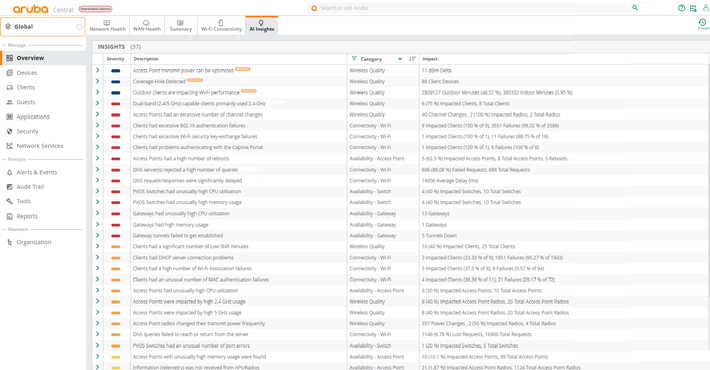
Task: Click the license badge next to Central
Action: [95, 9]
